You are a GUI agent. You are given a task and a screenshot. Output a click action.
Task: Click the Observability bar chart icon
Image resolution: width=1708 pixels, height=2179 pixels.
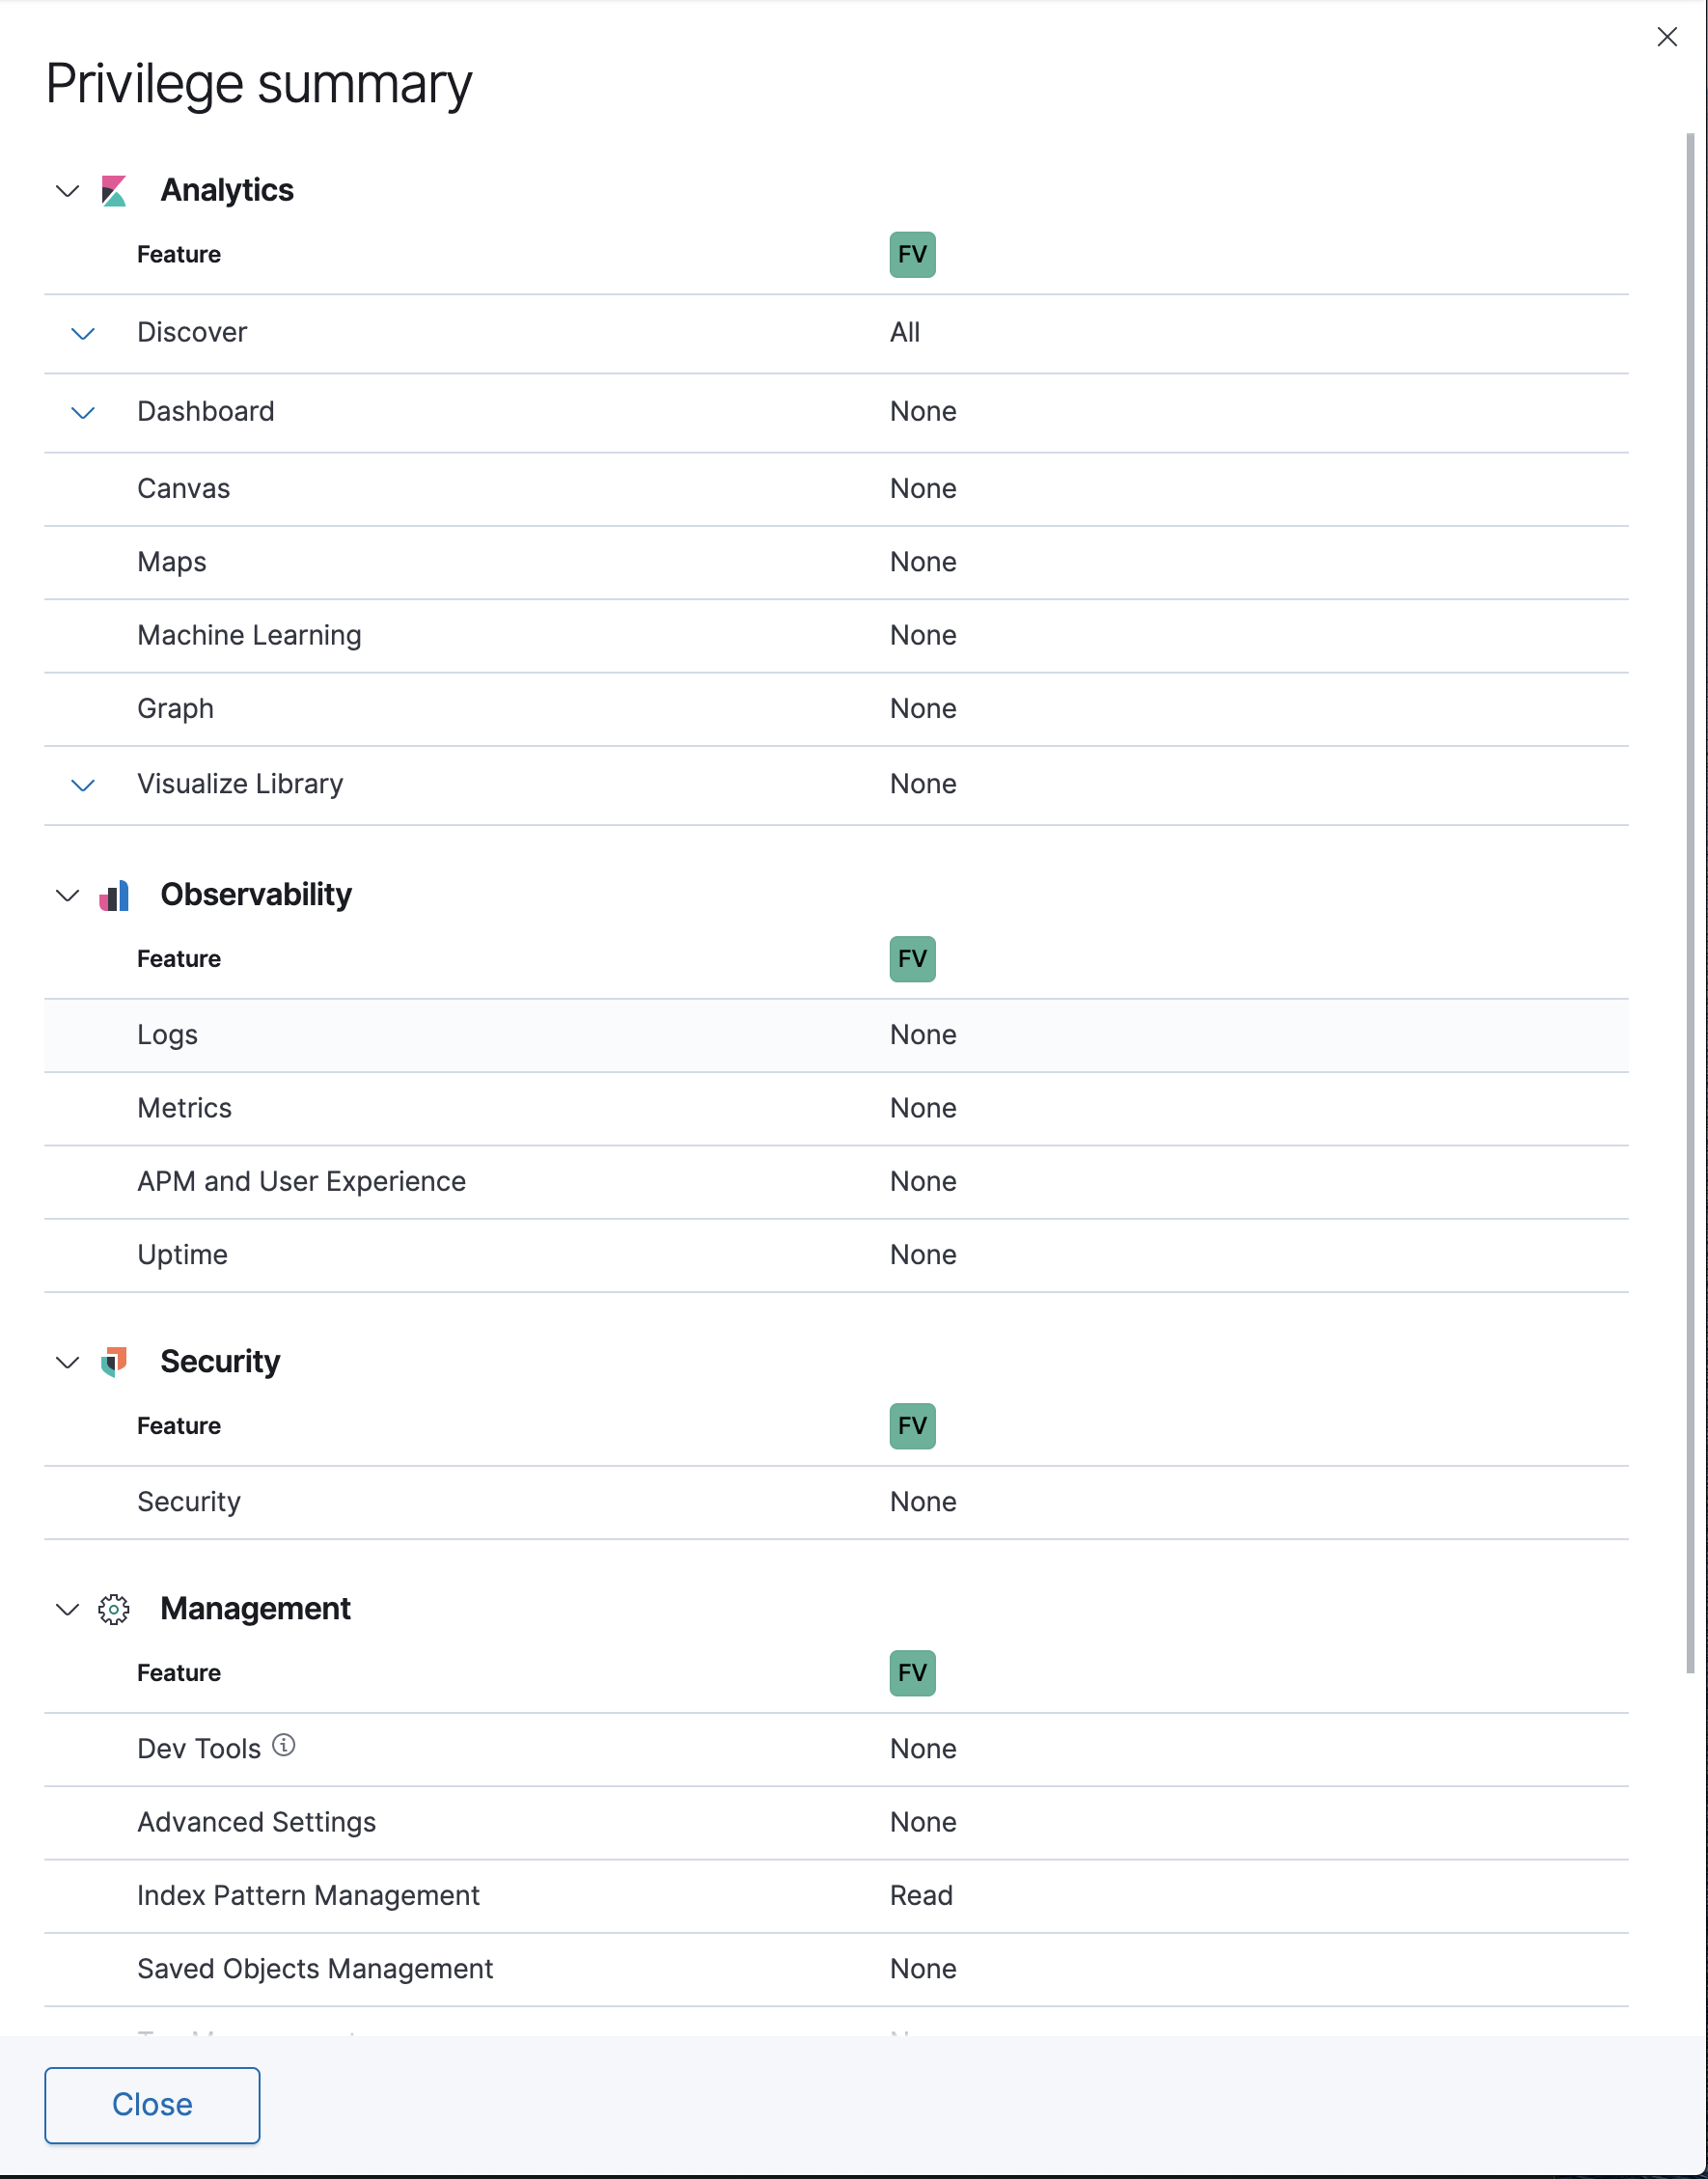click(114, 896)
